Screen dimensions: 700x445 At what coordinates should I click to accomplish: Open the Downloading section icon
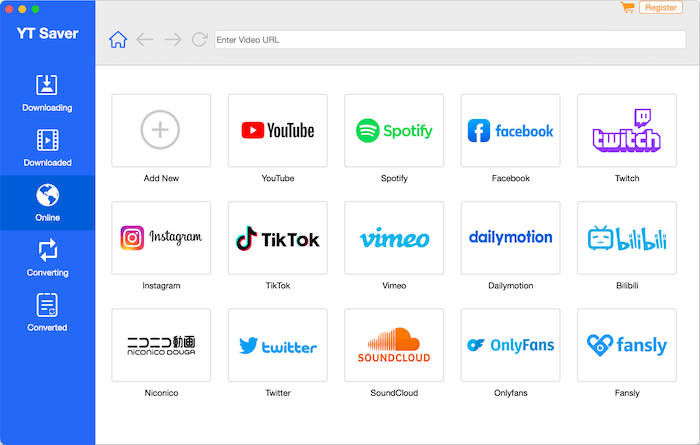point(47,85)
